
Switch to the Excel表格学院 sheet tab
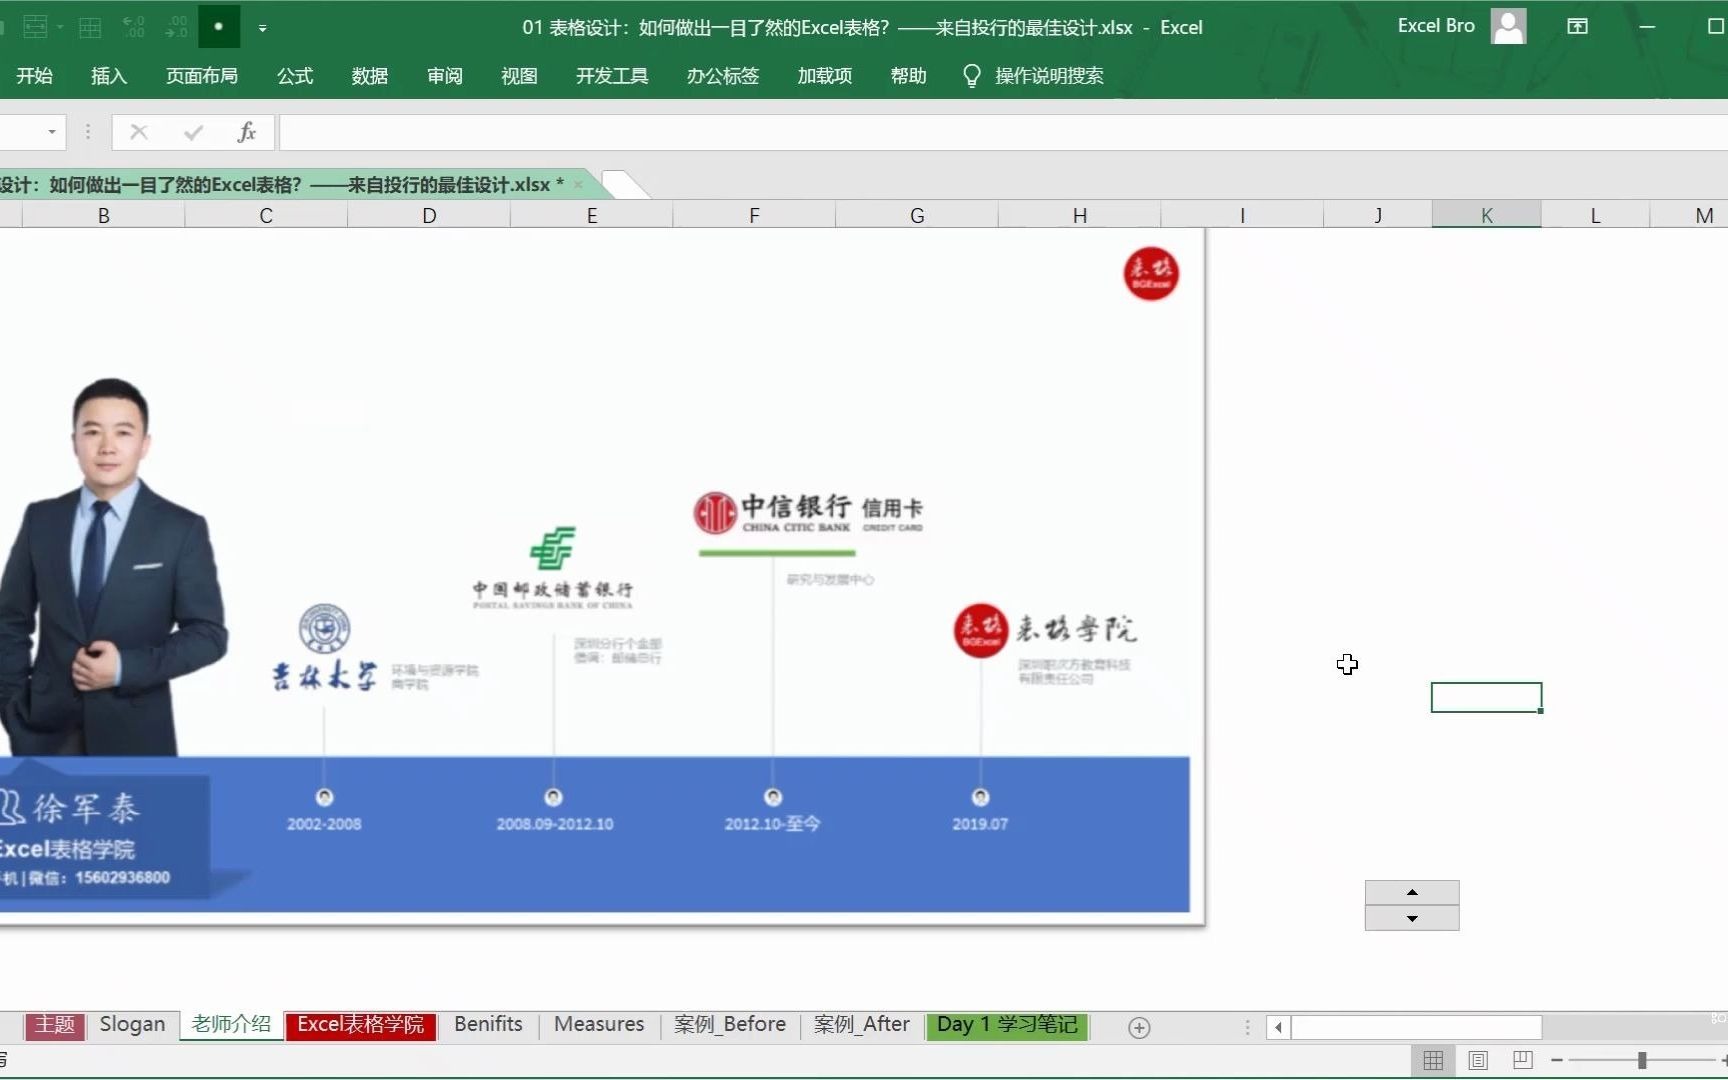click(x=360, y=1025)
